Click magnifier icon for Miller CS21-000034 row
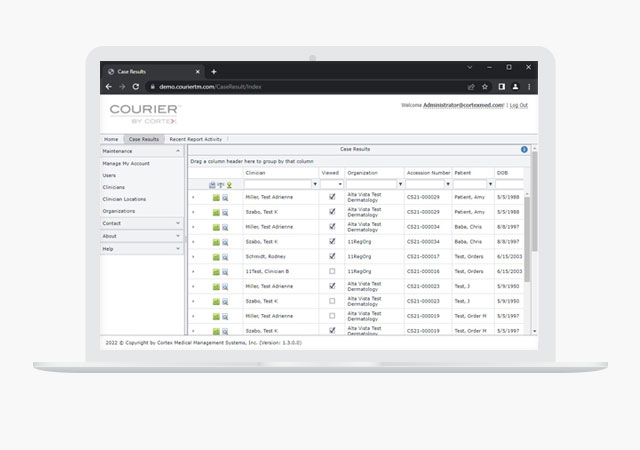 [x=225, y=227]
